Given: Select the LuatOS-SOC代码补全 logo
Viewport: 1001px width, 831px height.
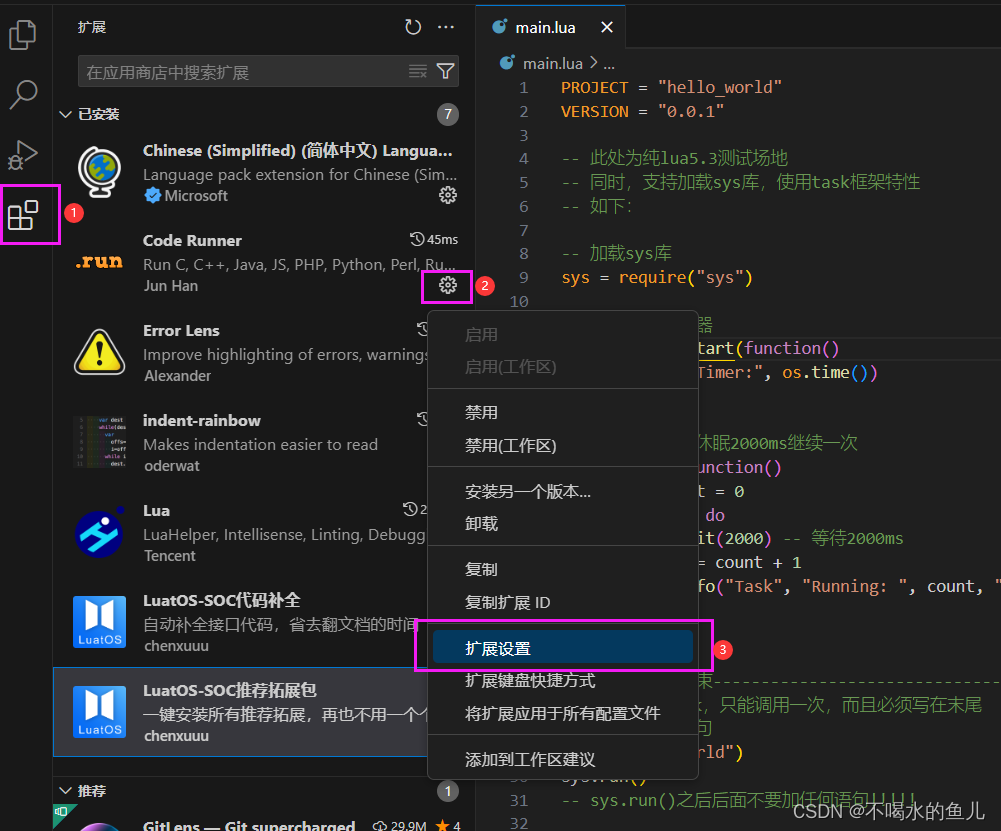Looking at the screenshot, I should coord(100,622).
